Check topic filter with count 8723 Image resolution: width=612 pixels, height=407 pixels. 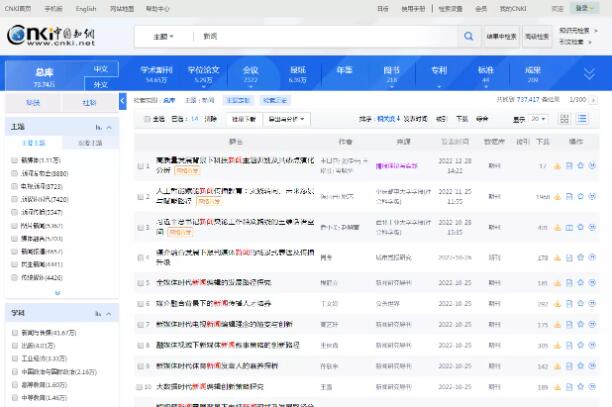(14, 186)
